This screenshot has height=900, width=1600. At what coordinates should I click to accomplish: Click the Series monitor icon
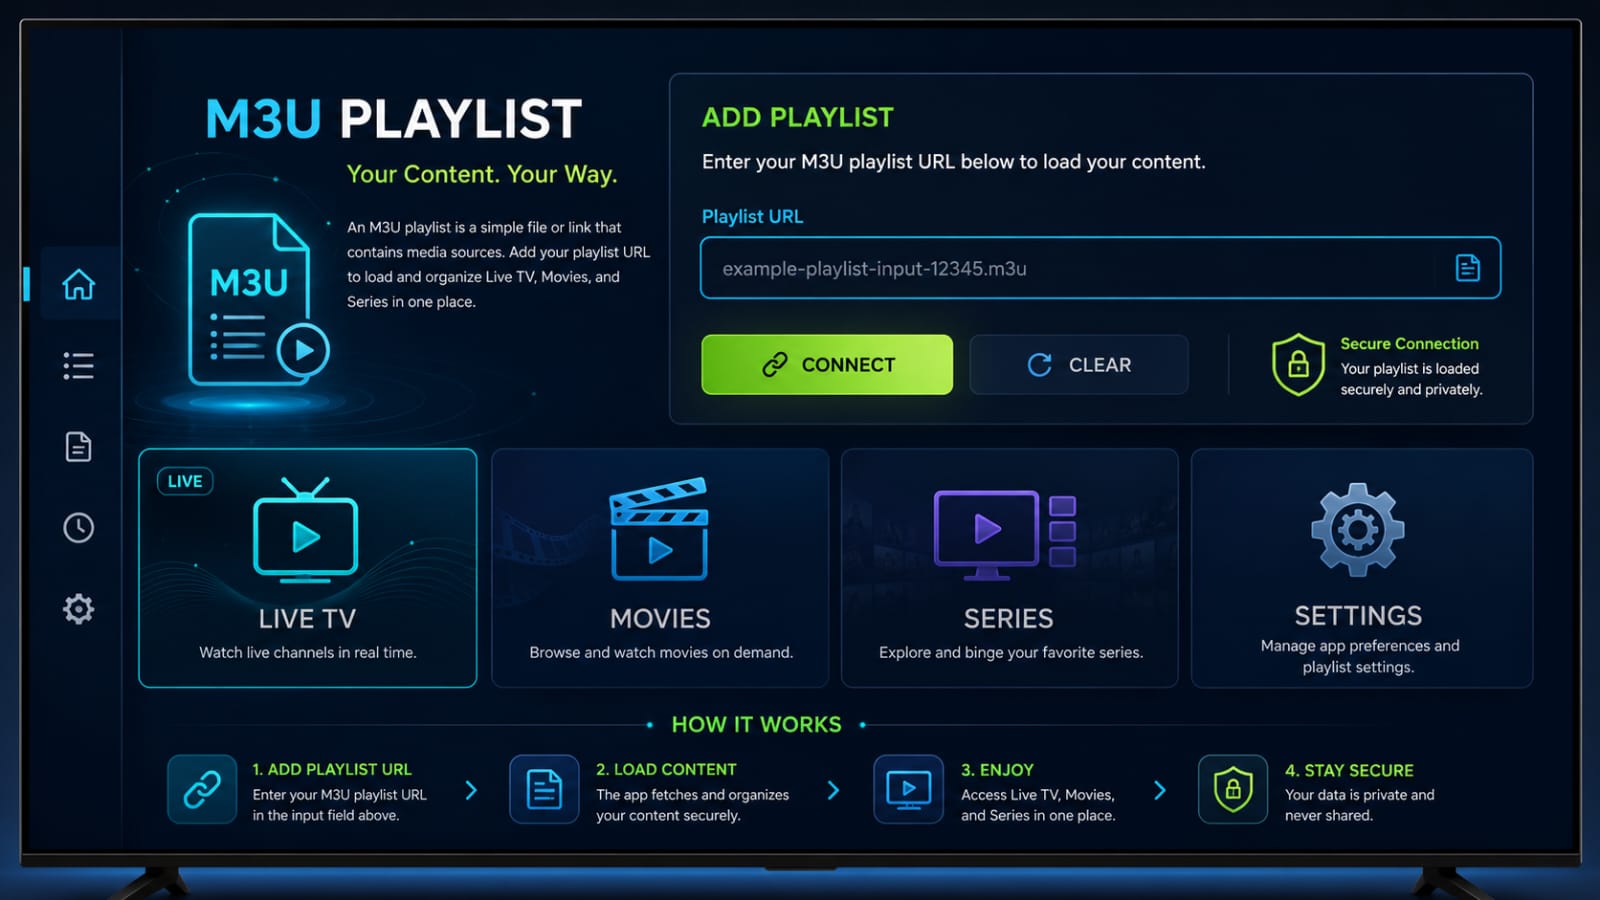point(1006,534)
